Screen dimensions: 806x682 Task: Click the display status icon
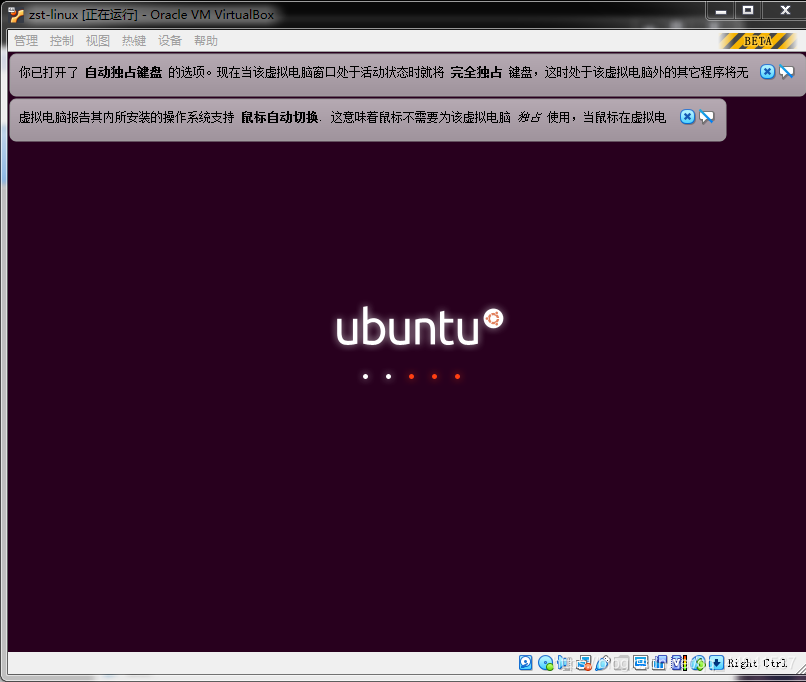(640, 662)
